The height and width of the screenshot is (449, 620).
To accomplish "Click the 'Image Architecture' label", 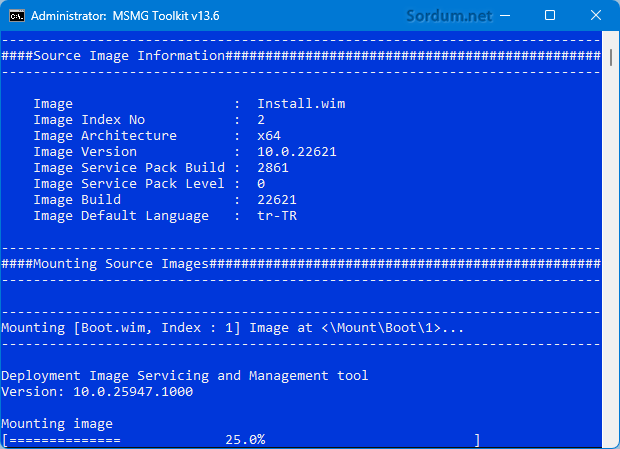I will click(x=105, y=136).
